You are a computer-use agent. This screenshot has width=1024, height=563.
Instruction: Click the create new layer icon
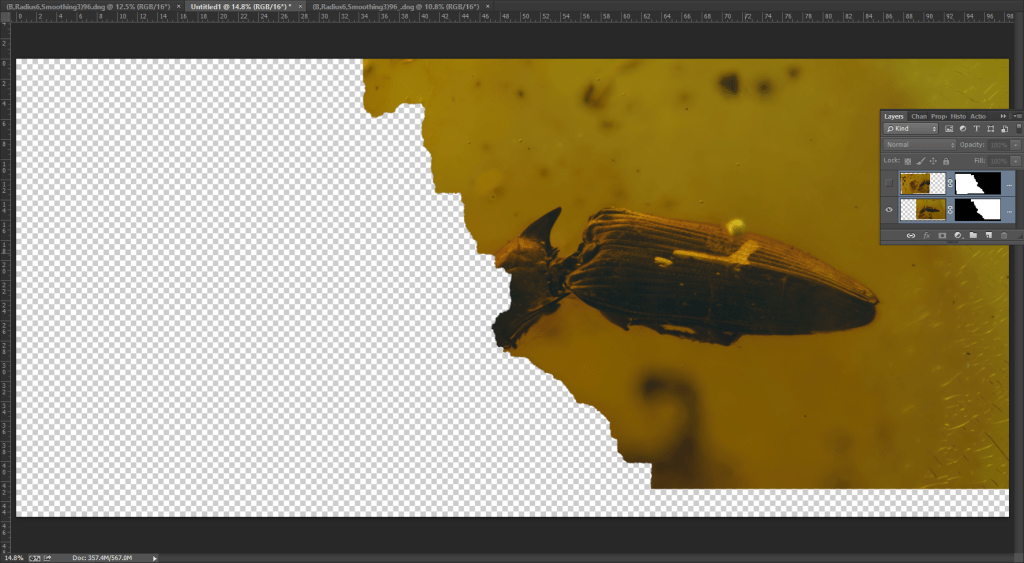point(988,236)
